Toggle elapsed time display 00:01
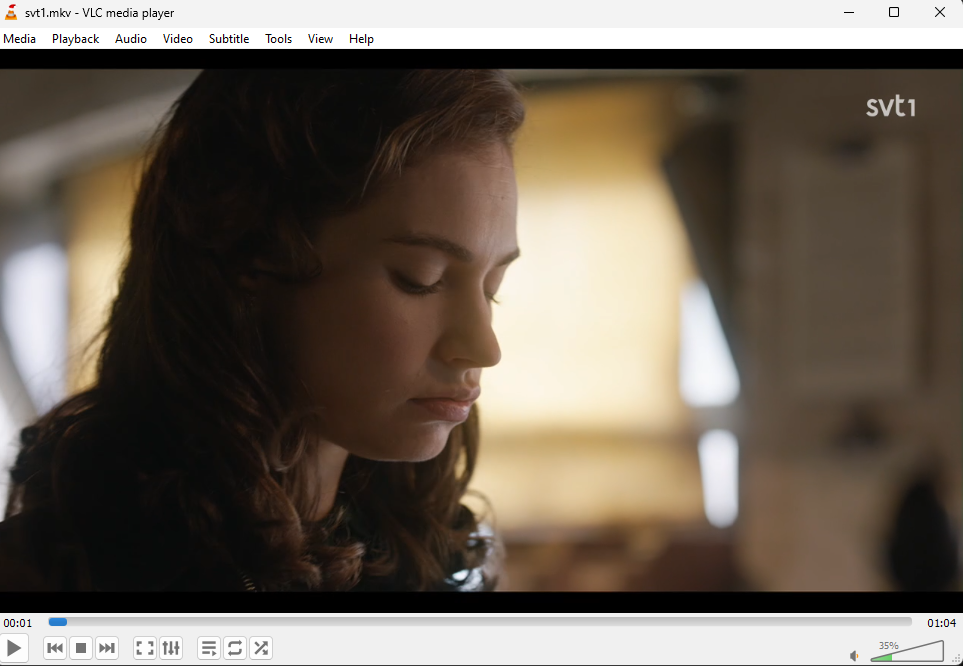The width and height of the screenshot is (963, 666). point(18,623)
